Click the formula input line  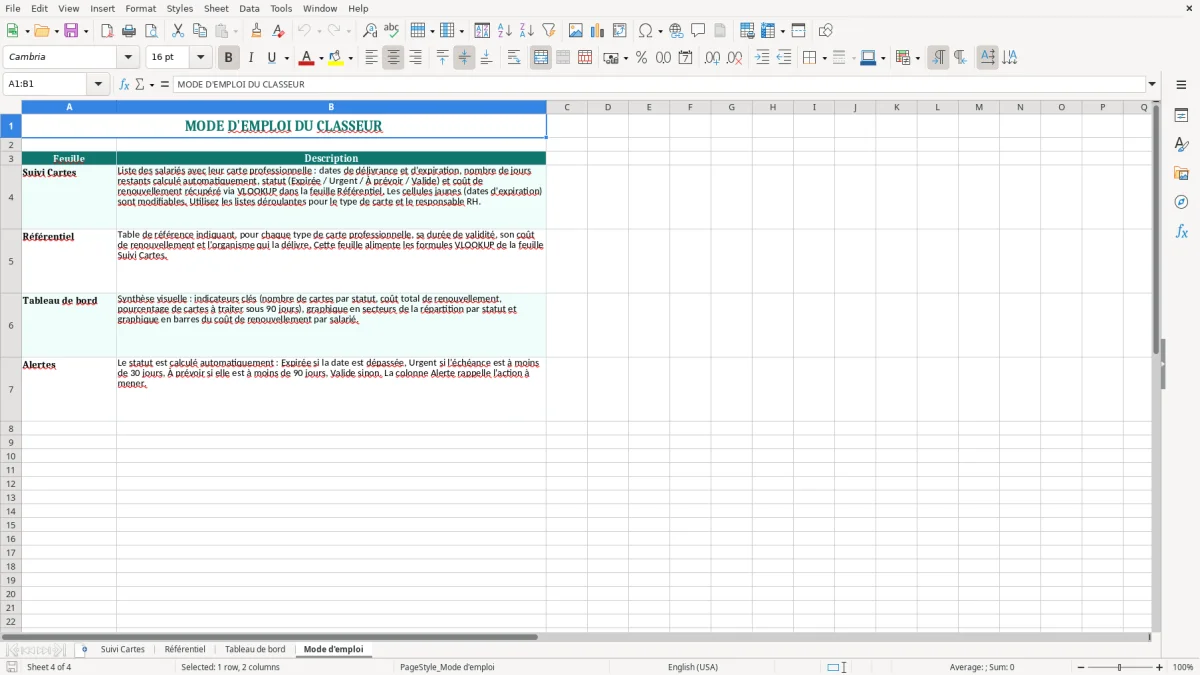[659, 85]
